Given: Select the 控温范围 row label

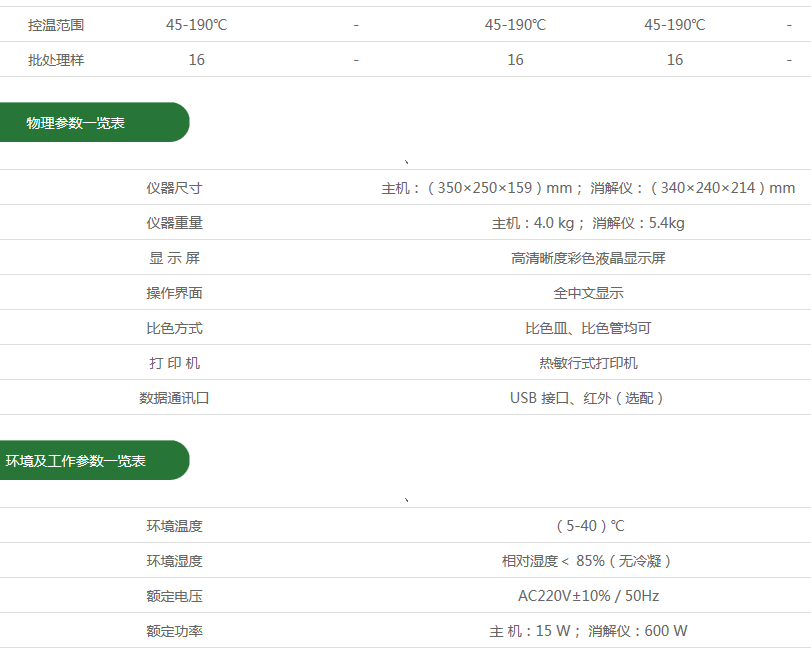Looking at the screenshot, I should pyautogui.click(x=56, y=25).
